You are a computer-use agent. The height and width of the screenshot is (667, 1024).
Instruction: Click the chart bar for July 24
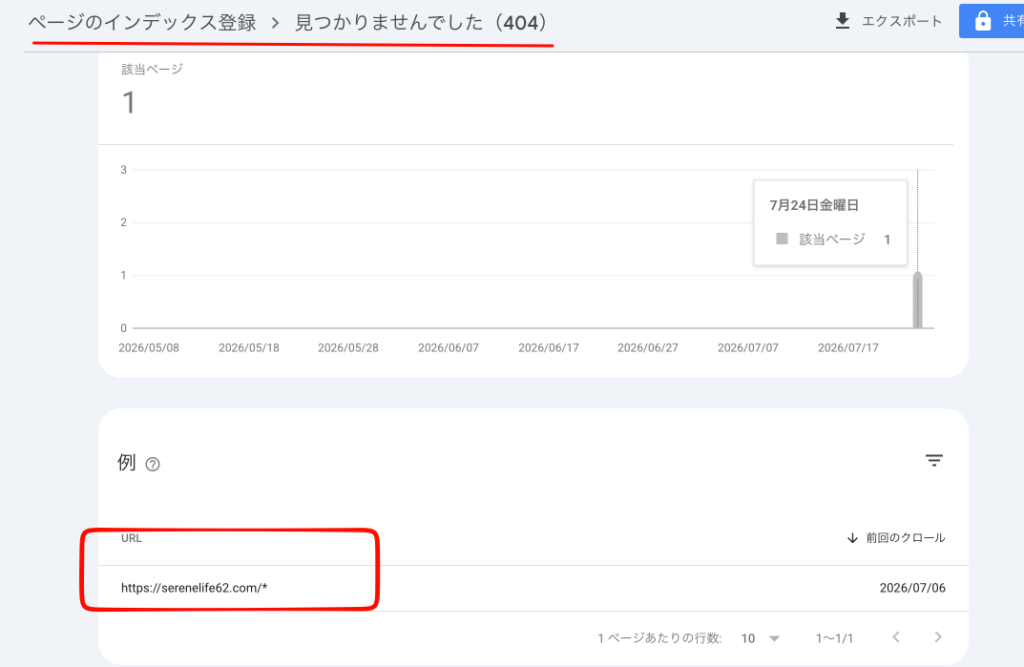(918, 300)
